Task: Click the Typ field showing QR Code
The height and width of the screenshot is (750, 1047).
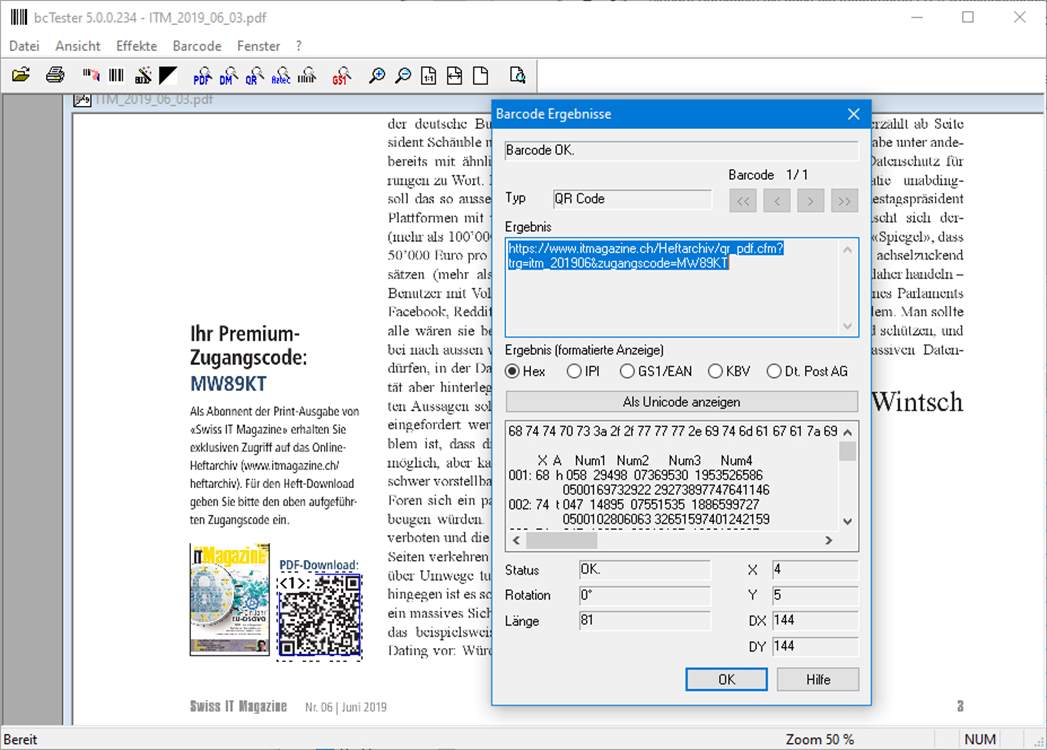Action: 632,199
